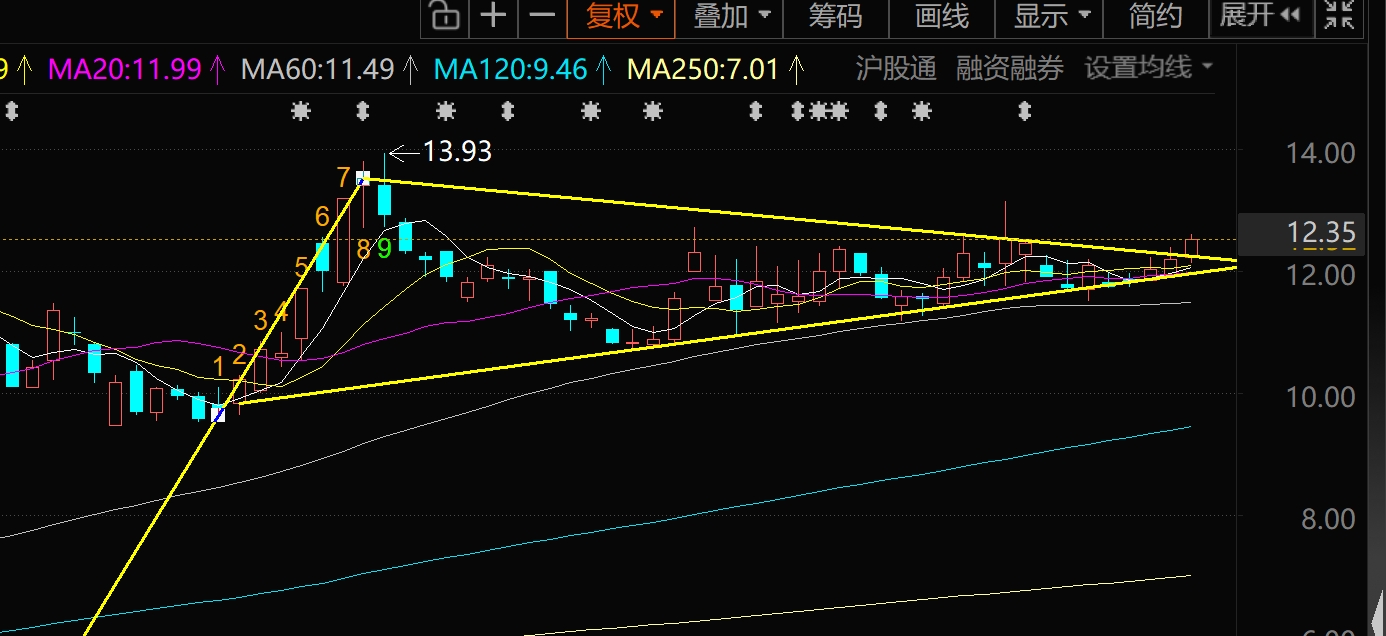Image resolution: width=1386 pixels, height=636 pixels.
Task: Zoom out chart with the minus icon
Action: pyautogui.click(x=541, y=16)
